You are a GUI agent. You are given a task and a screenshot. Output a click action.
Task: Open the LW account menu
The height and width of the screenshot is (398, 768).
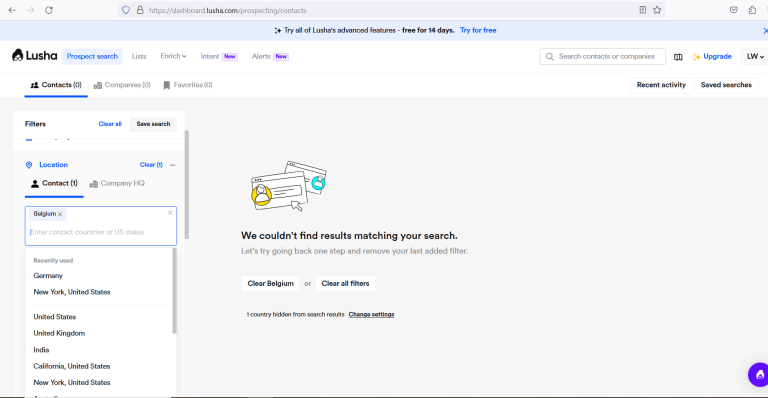tap(754, 57)
